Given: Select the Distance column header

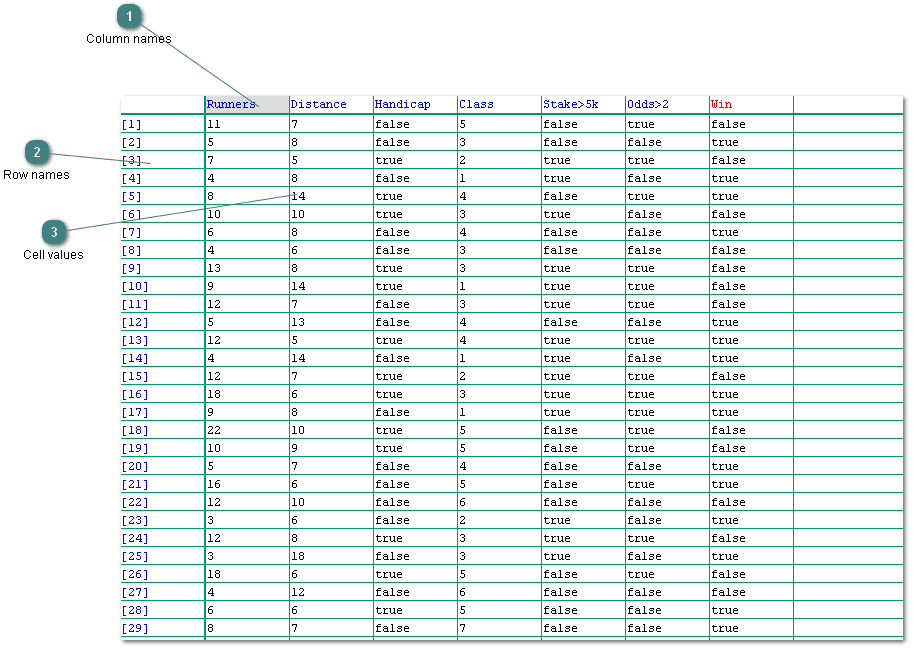Looking at the screenshot, I should 318,104.
